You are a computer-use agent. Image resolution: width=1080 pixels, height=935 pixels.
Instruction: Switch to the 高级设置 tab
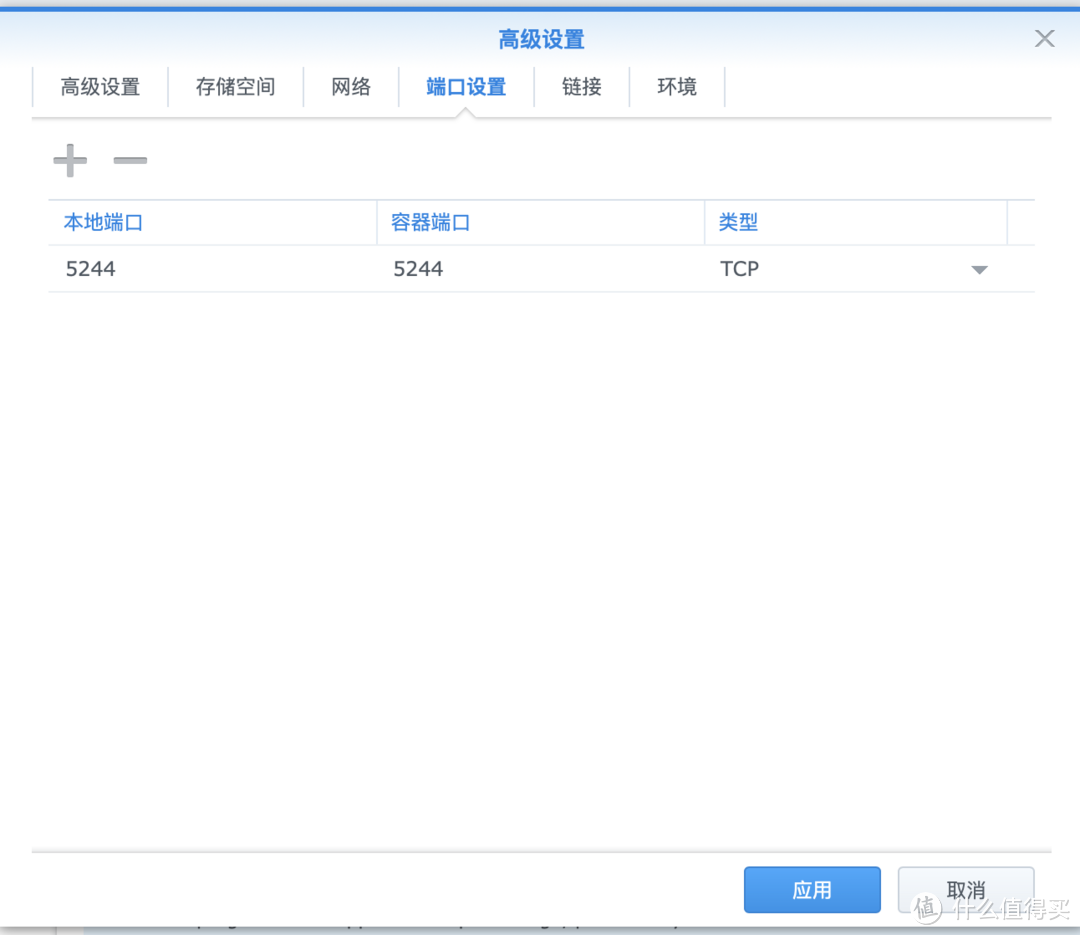click(x=100, y=87)
